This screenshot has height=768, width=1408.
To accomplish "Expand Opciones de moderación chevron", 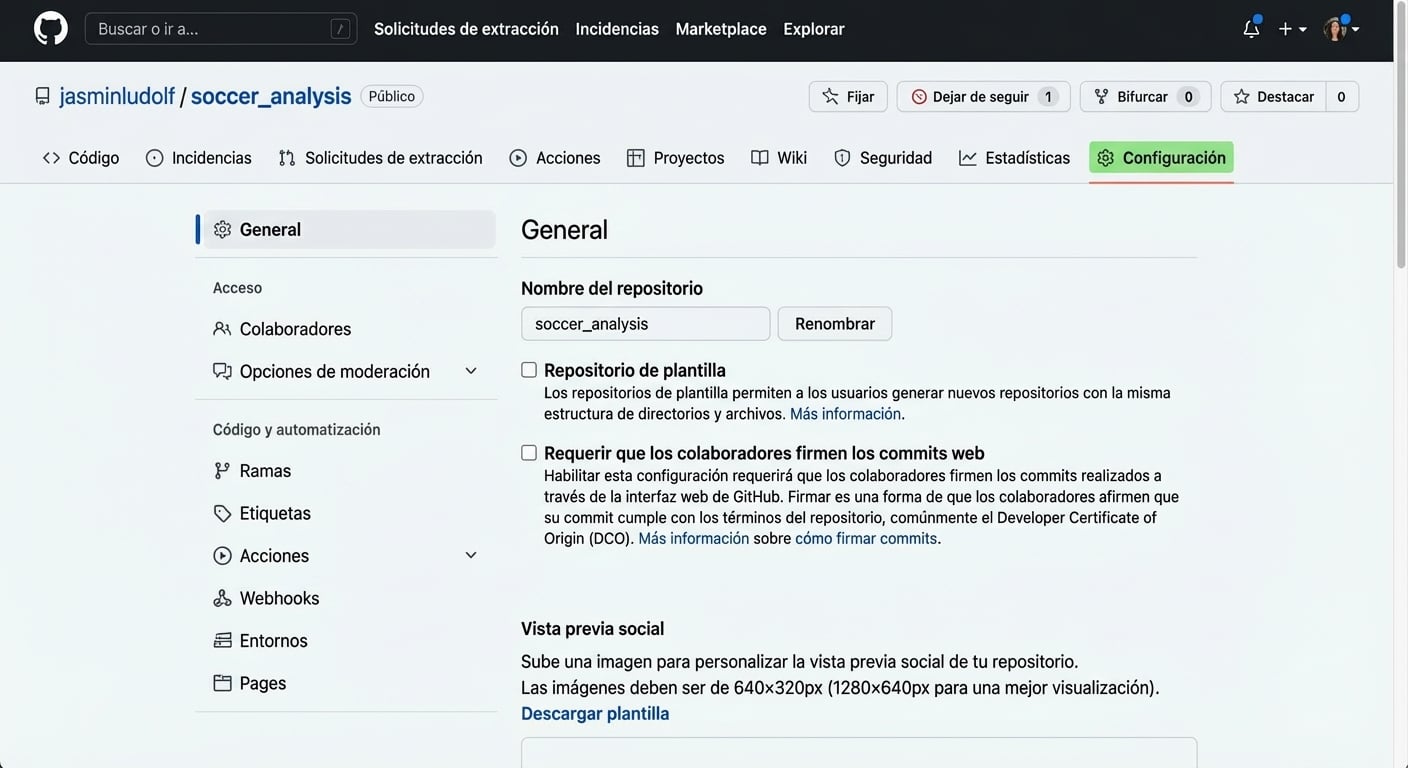I will point(471,371).
